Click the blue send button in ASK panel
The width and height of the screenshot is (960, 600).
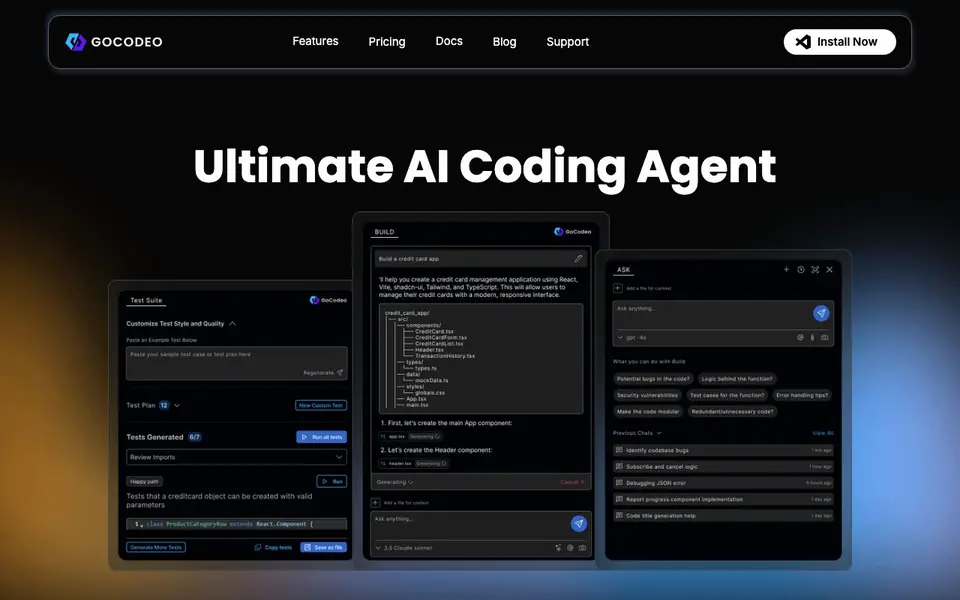(x=821, y=313)
